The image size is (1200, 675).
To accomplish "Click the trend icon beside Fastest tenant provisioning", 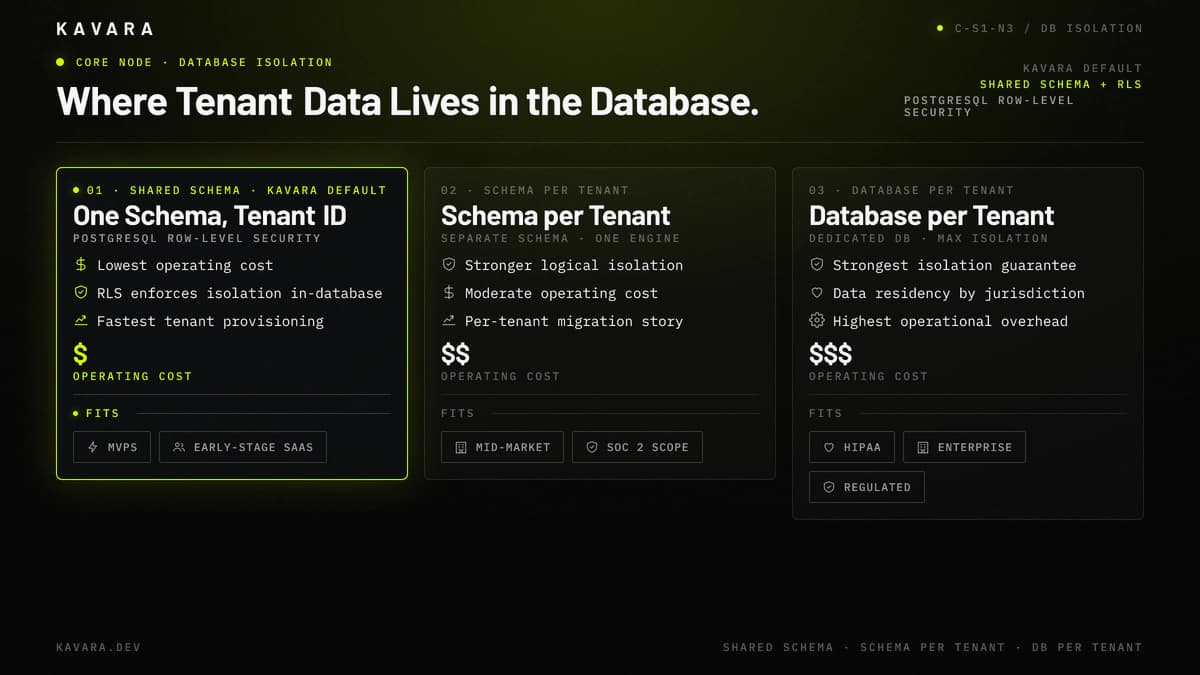I will 81,321.
